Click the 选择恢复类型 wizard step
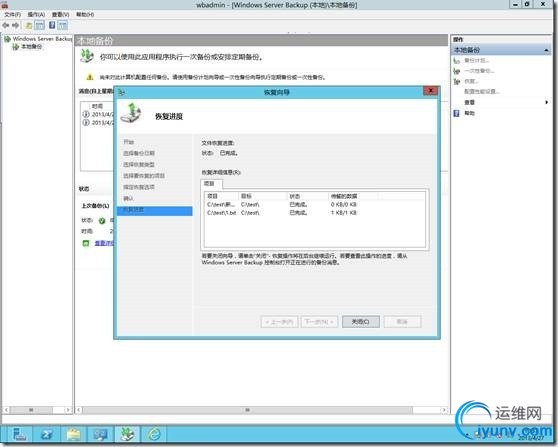 139,165
